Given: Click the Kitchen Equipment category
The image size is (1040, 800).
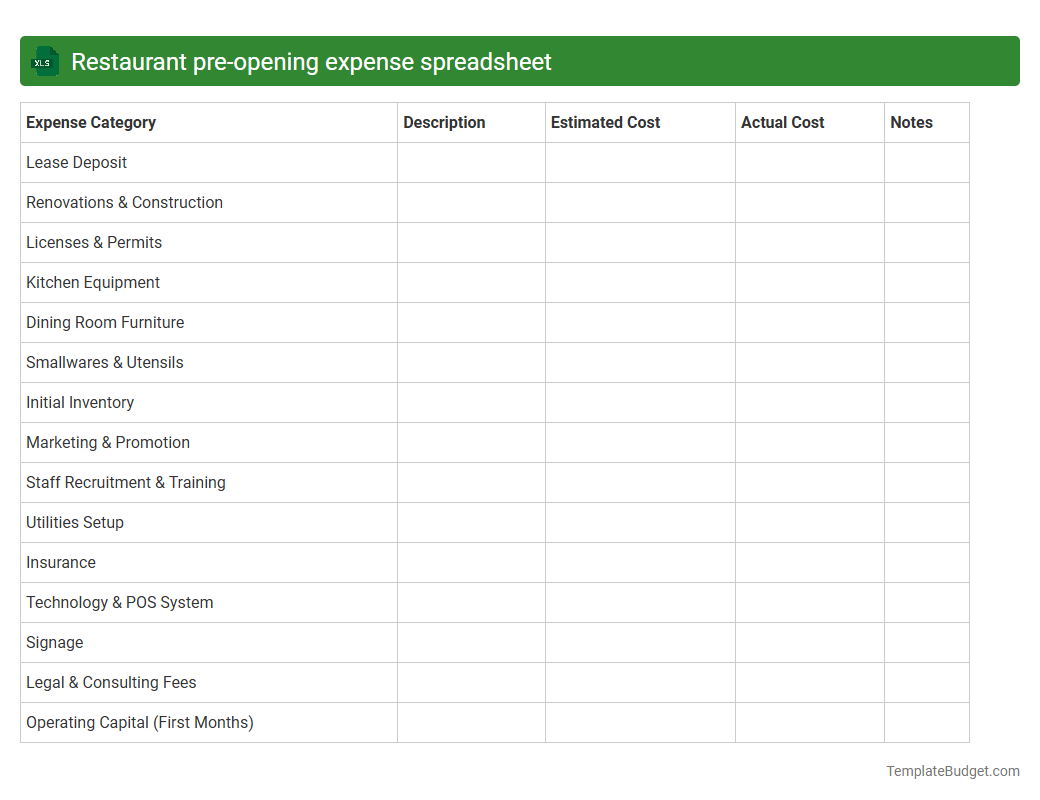Looking at the screenshot, I should (x=92, y=282).
